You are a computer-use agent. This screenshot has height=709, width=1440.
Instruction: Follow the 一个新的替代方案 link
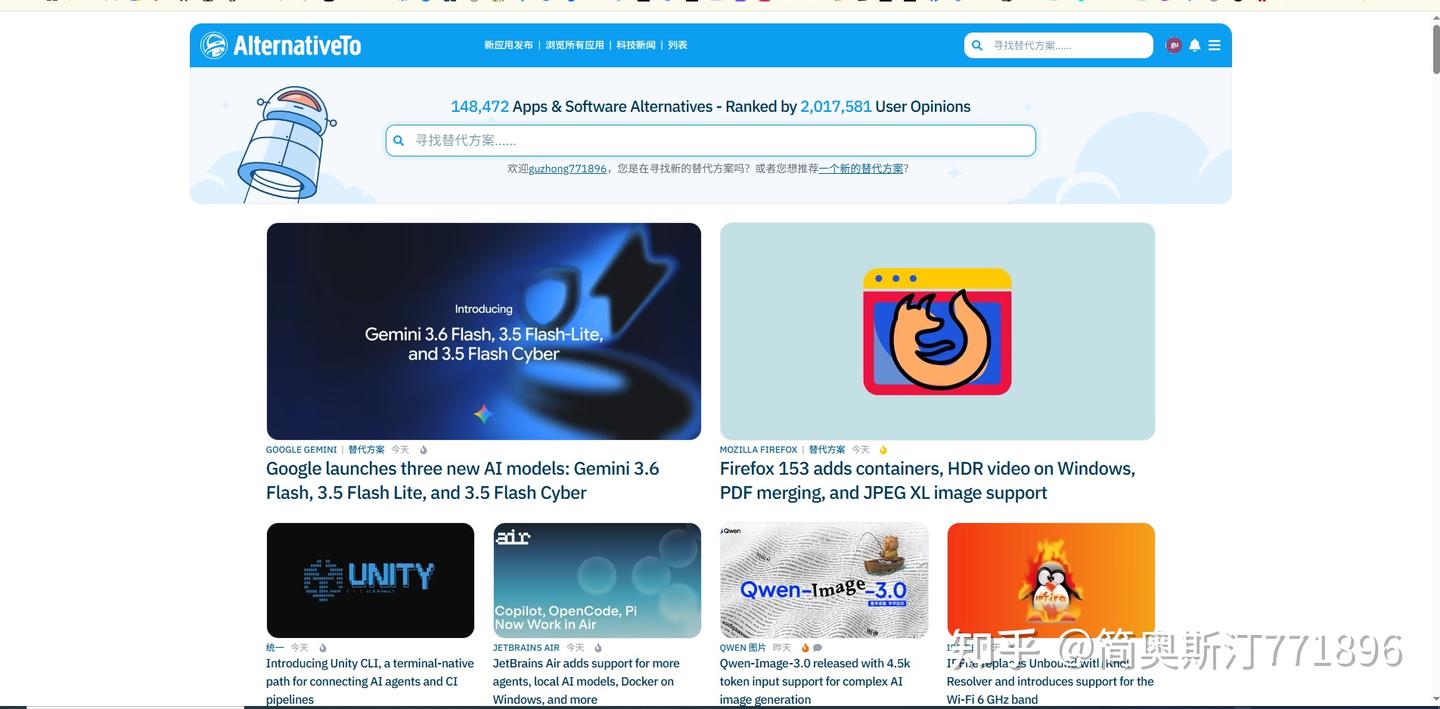861,169
